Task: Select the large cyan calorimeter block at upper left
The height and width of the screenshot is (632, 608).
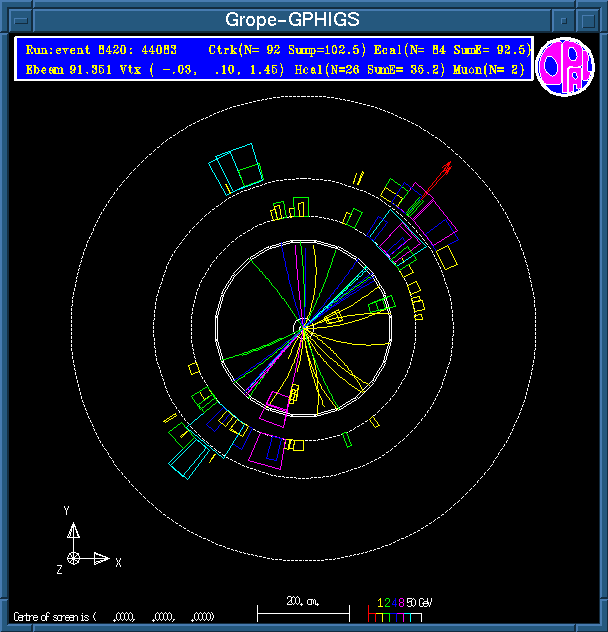Action: click(236, 167)
